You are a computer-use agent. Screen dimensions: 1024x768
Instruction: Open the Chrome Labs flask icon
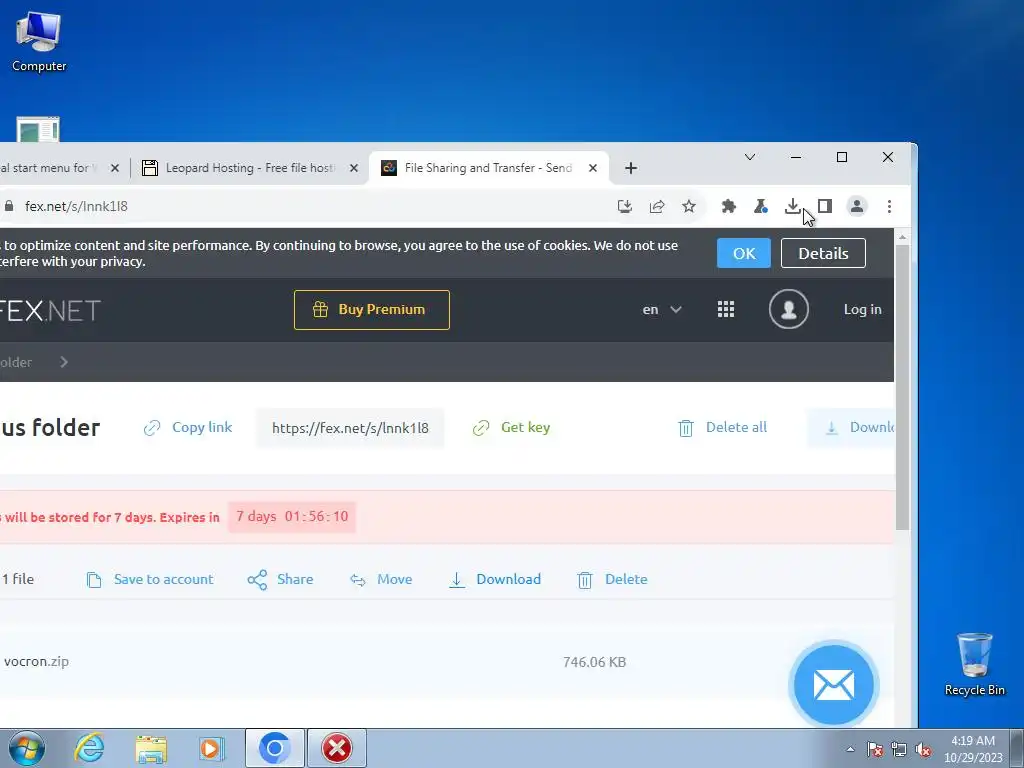[761, 206]
